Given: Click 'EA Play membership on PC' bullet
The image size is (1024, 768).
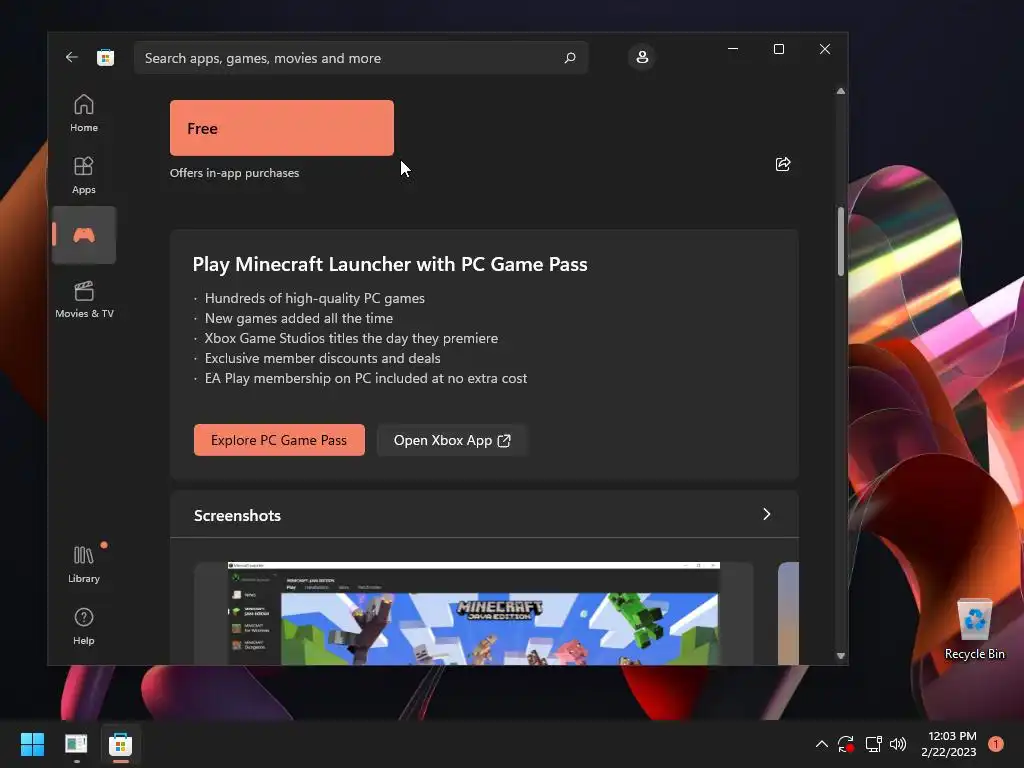Looking at the screenshot, I should click(366, 378).
